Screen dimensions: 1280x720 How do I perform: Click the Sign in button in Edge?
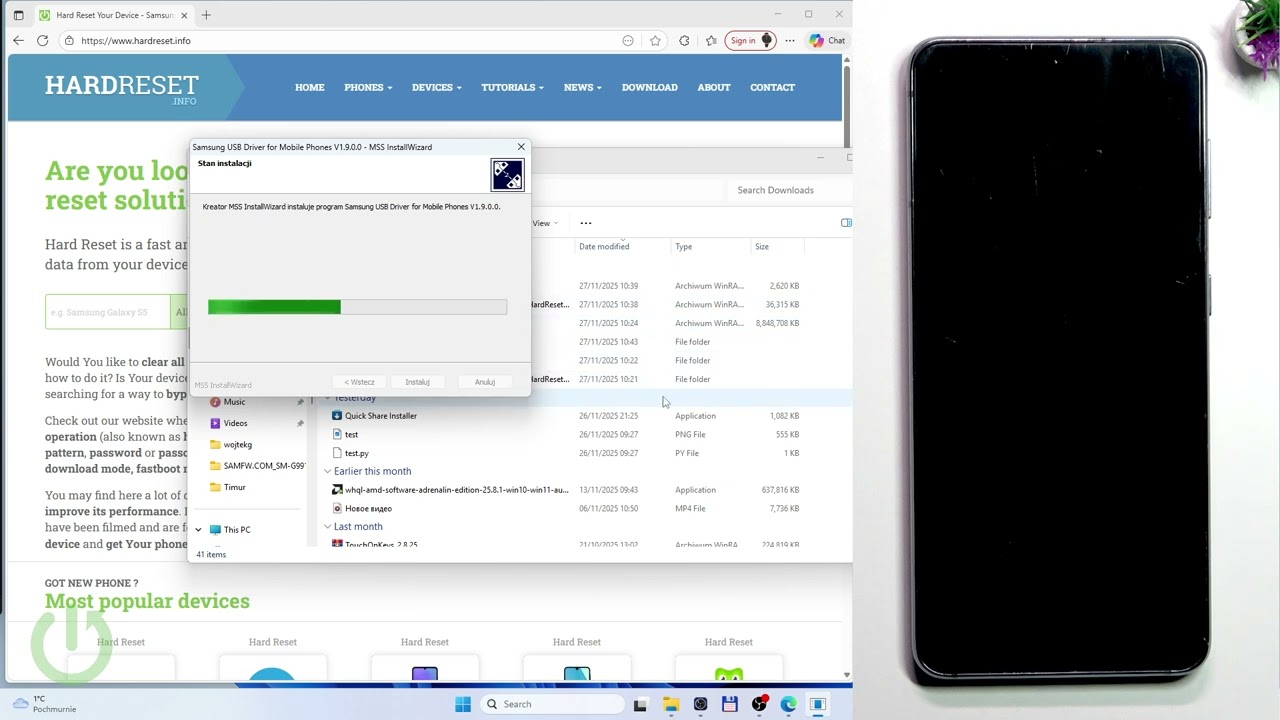pos(750,41)
